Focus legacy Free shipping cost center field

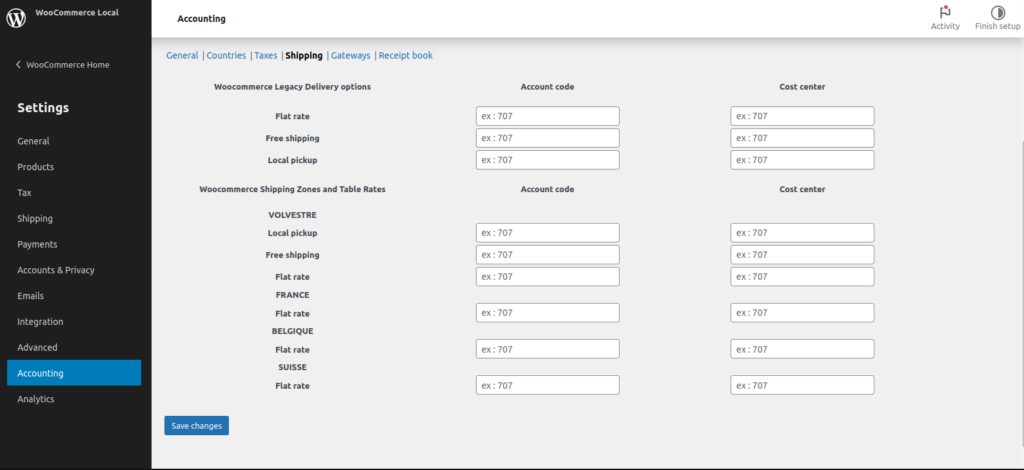pos(802,138)
